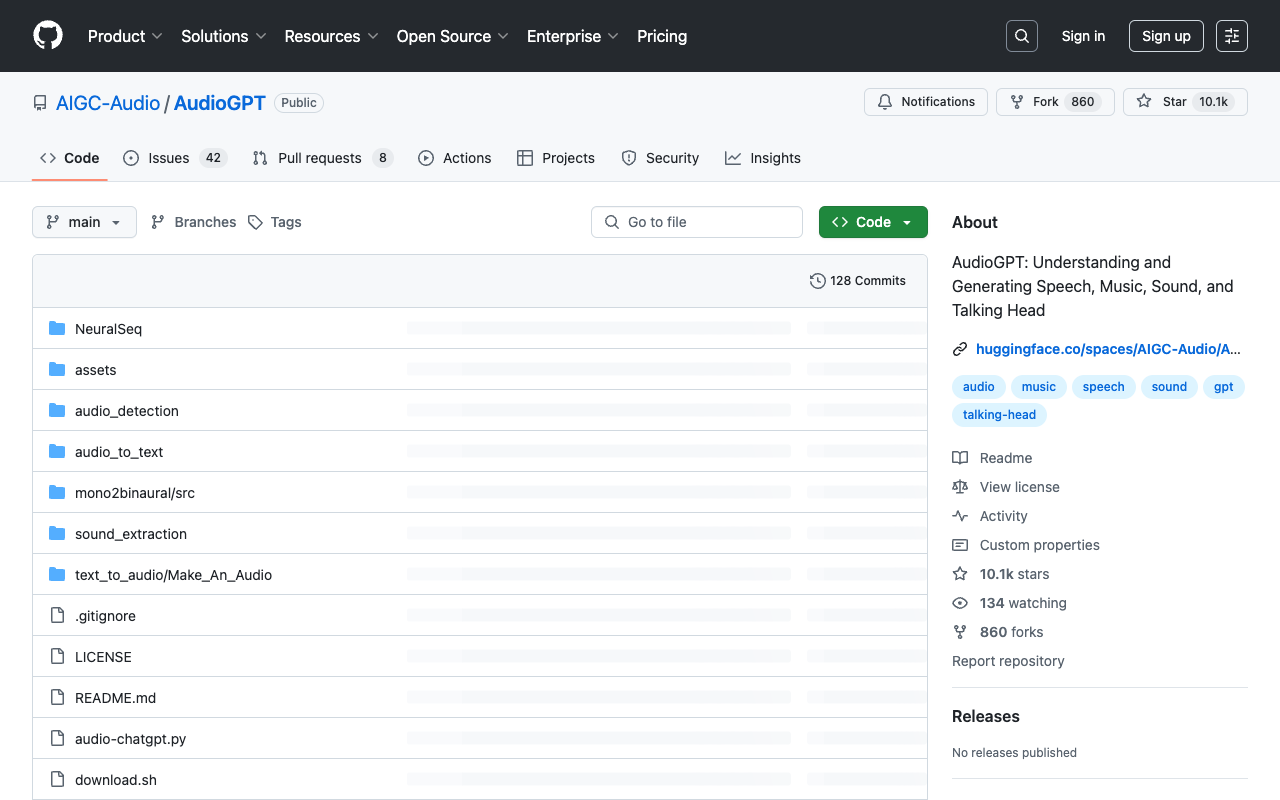Click the Readme book icon
This screenshot has width=1280, height=800.
(960, 458)
